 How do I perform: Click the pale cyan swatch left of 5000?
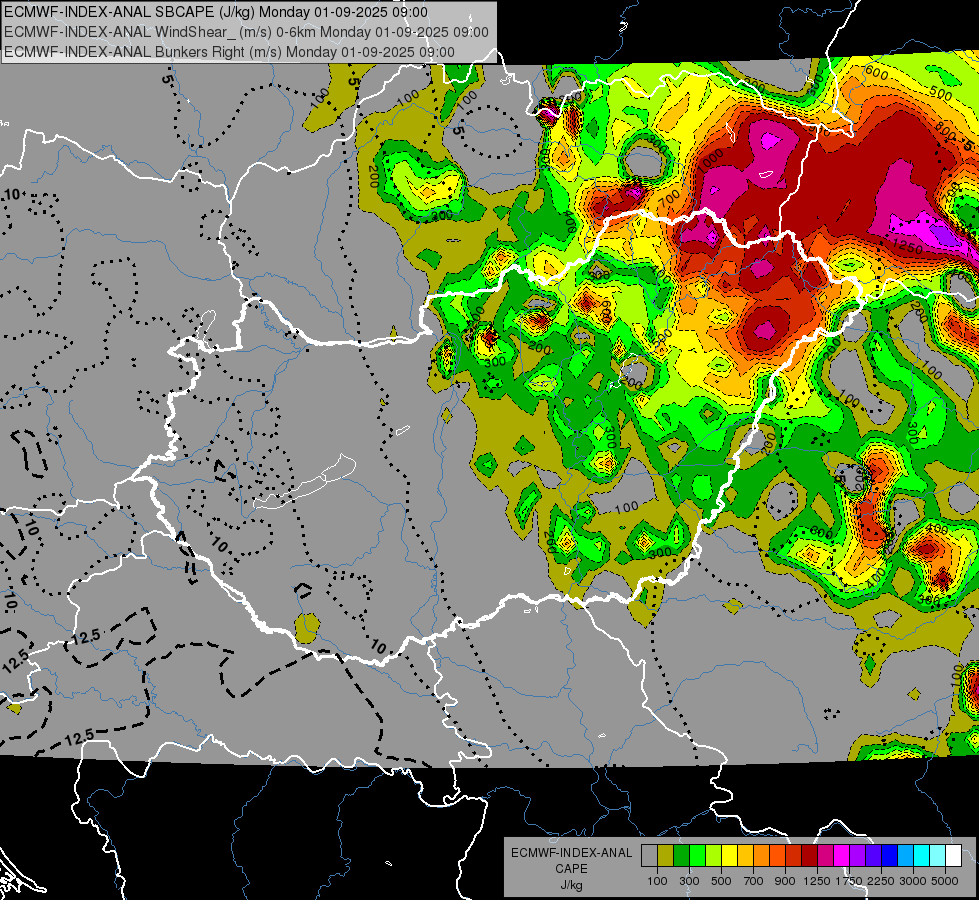coord(938,855)
